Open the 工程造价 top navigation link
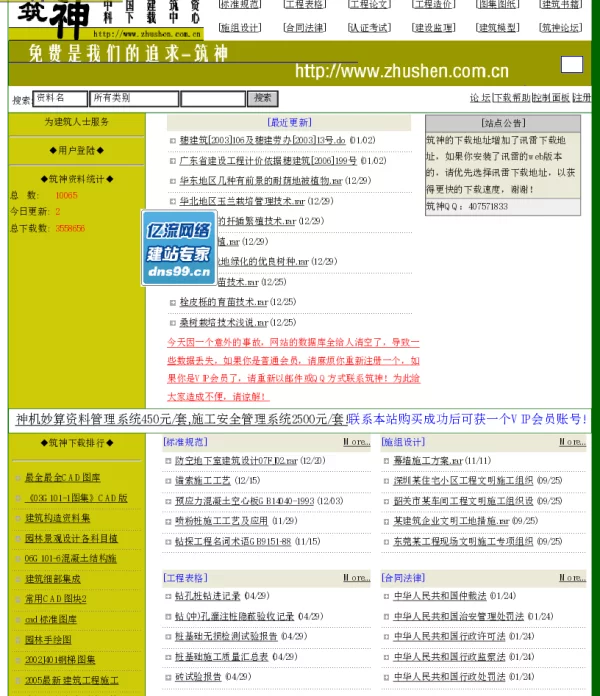This screenshot has width=600, height=696. 434,4
